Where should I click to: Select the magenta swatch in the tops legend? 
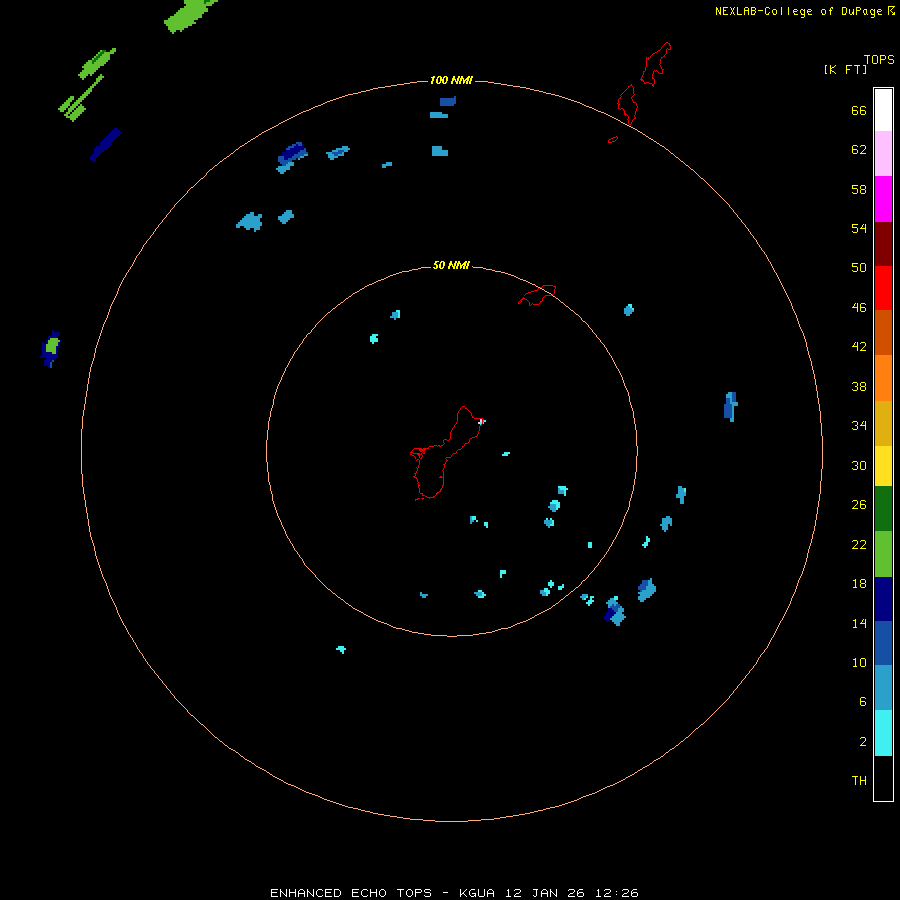883,199
